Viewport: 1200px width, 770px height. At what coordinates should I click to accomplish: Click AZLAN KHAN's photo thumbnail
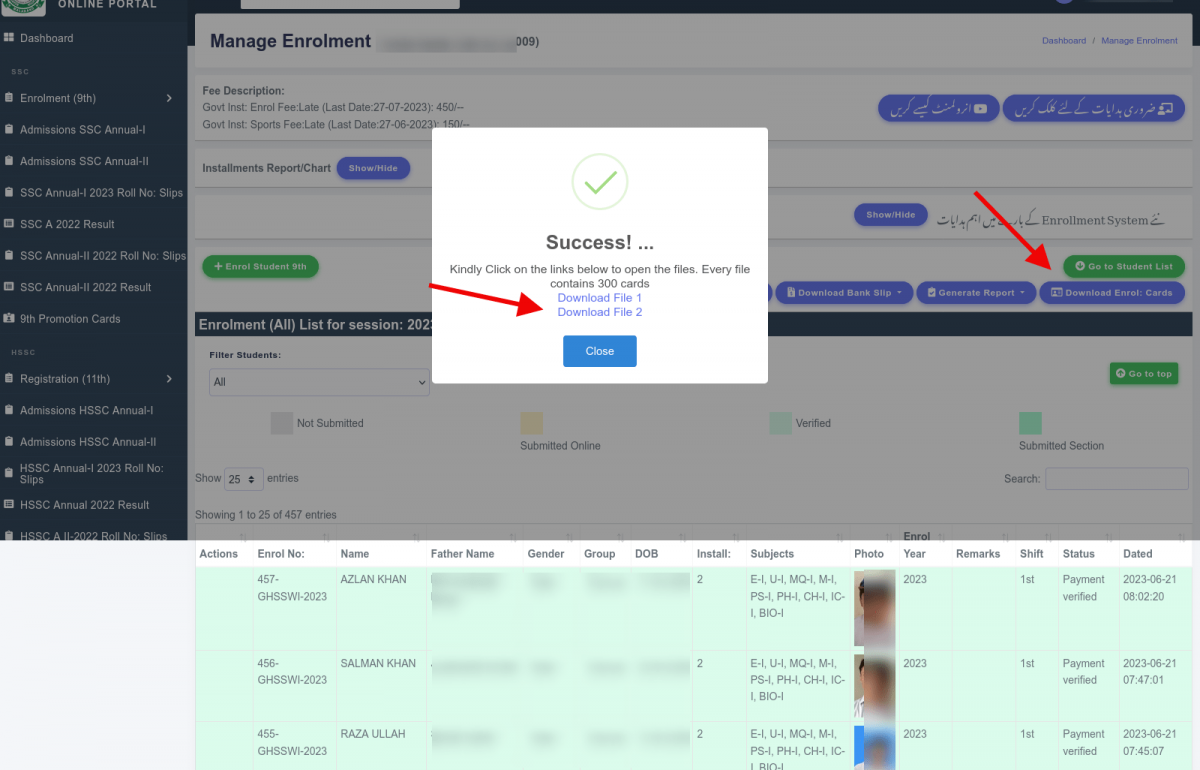[874, 608]
